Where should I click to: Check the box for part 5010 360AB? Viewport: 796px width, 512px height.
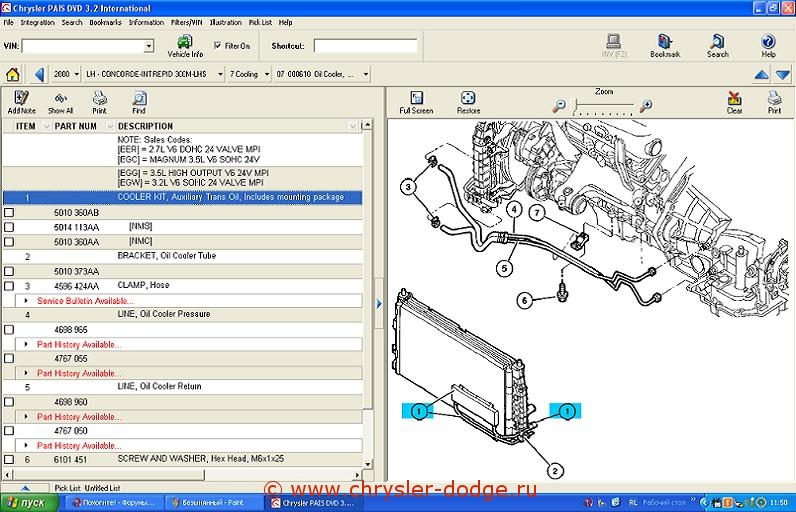pos(9,213)
